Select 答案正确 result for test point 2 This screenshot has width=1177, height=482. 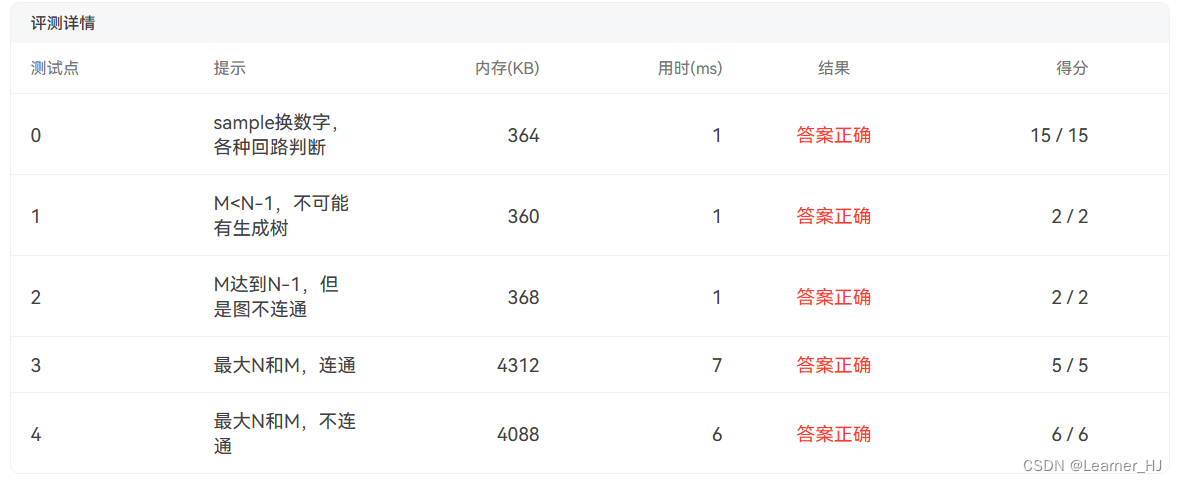834,297
